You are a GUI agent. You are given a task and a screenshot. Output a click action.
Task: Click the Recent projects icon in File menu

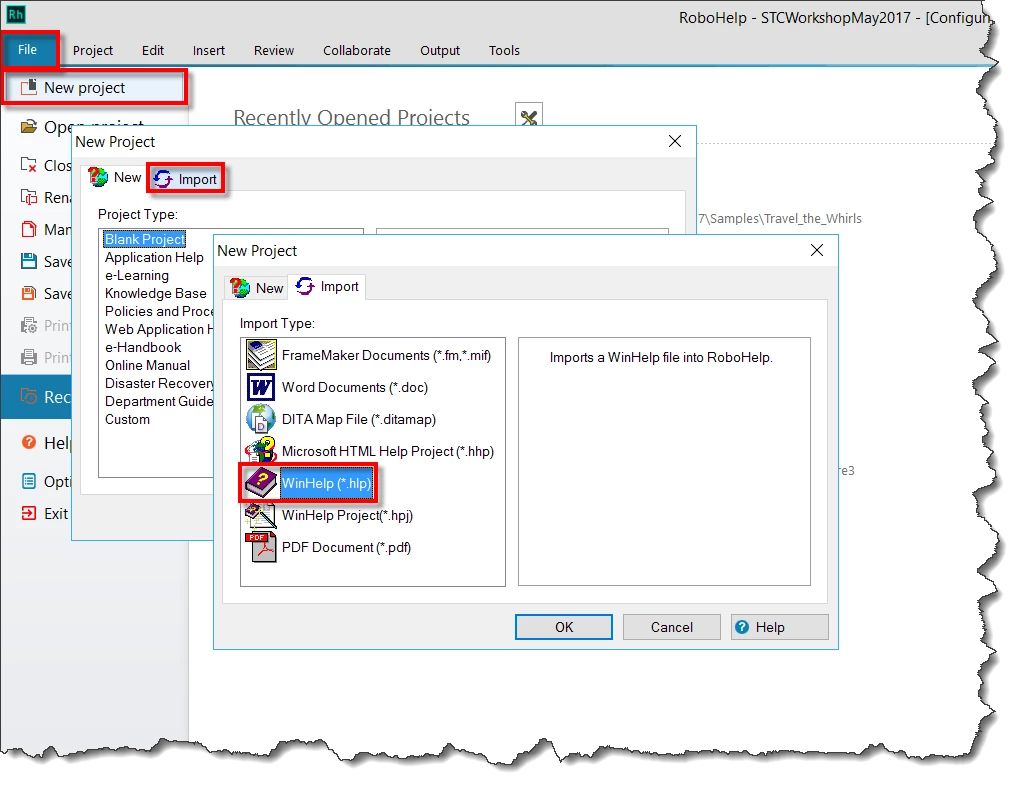(x=29, y=396)
